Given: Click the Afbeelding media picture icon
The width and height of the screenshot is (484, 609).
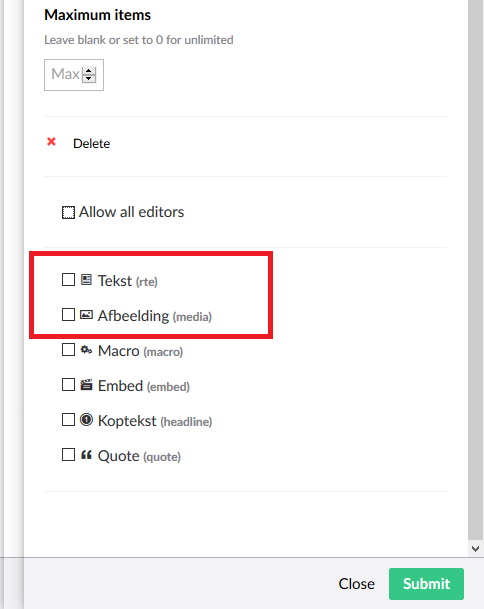Looking at the screenshot, I should pyautogui.click(x=86, y=315).
